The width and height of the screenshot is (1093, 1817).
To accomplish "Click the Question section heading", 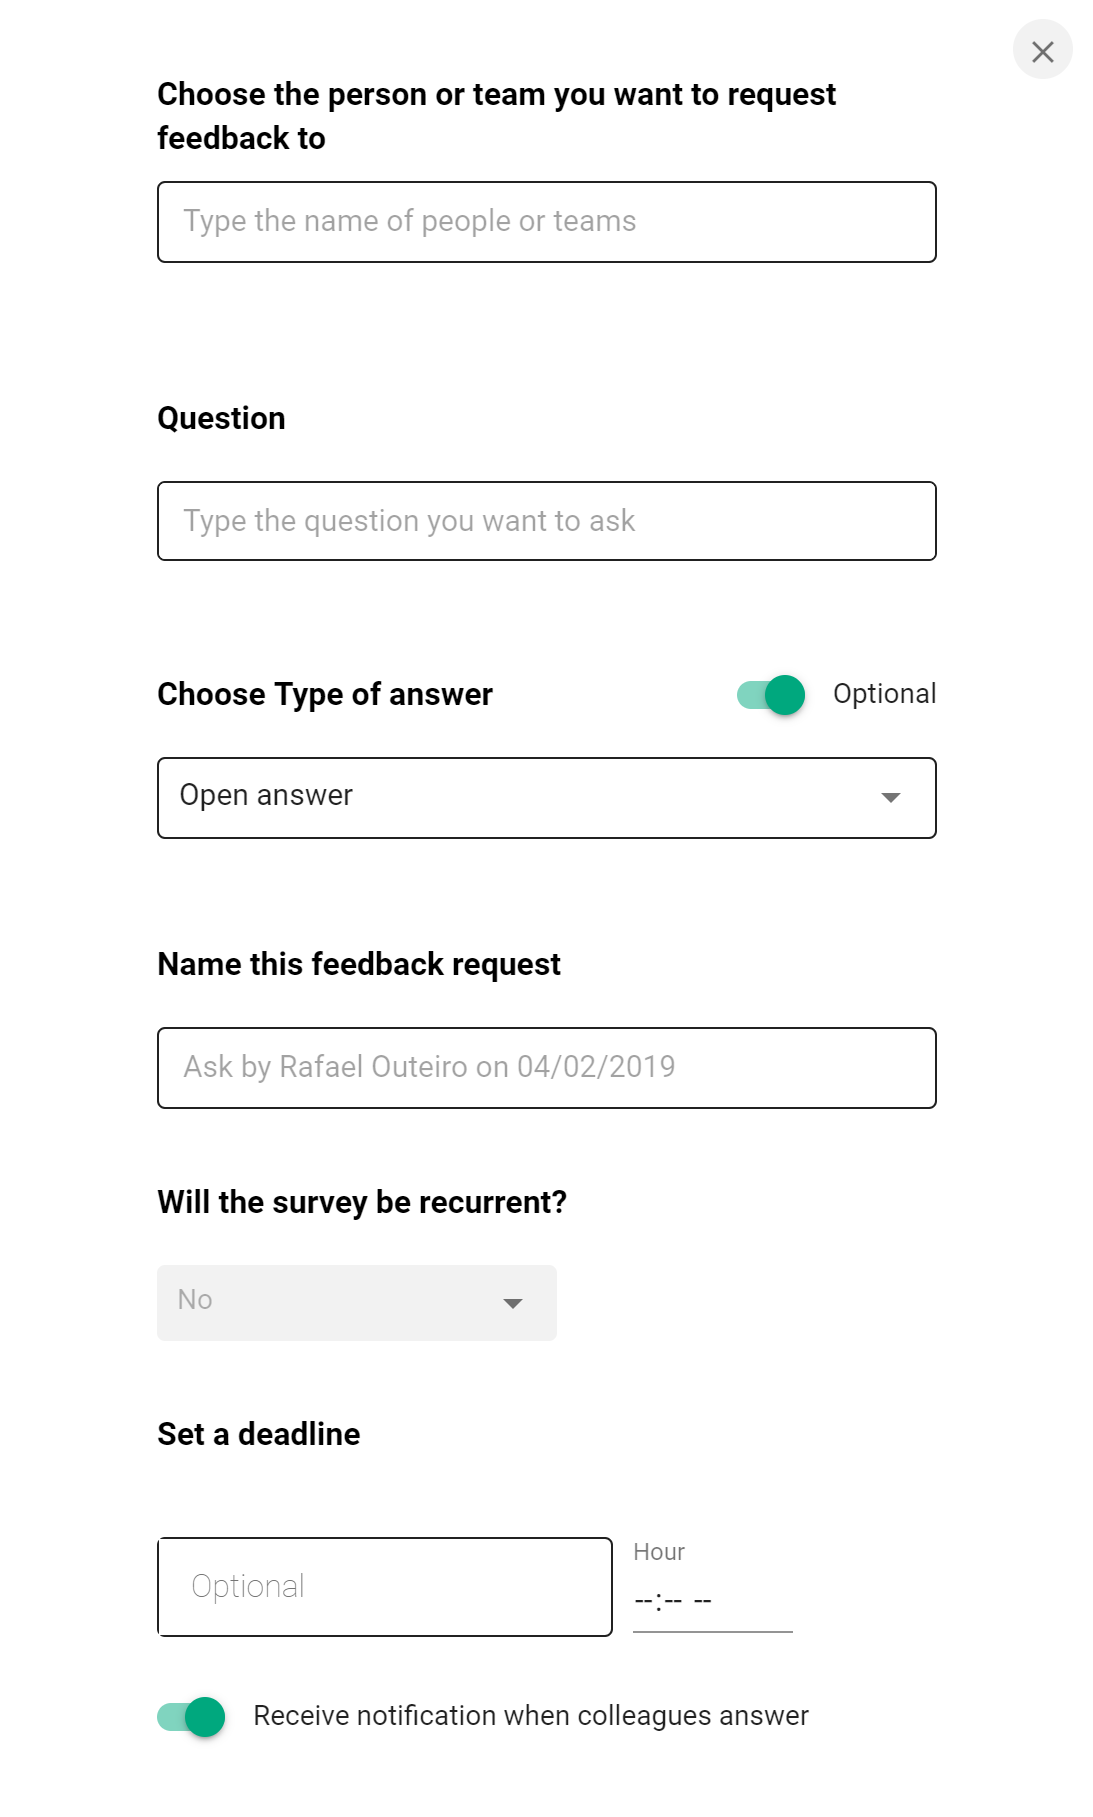I will (221, 418).
